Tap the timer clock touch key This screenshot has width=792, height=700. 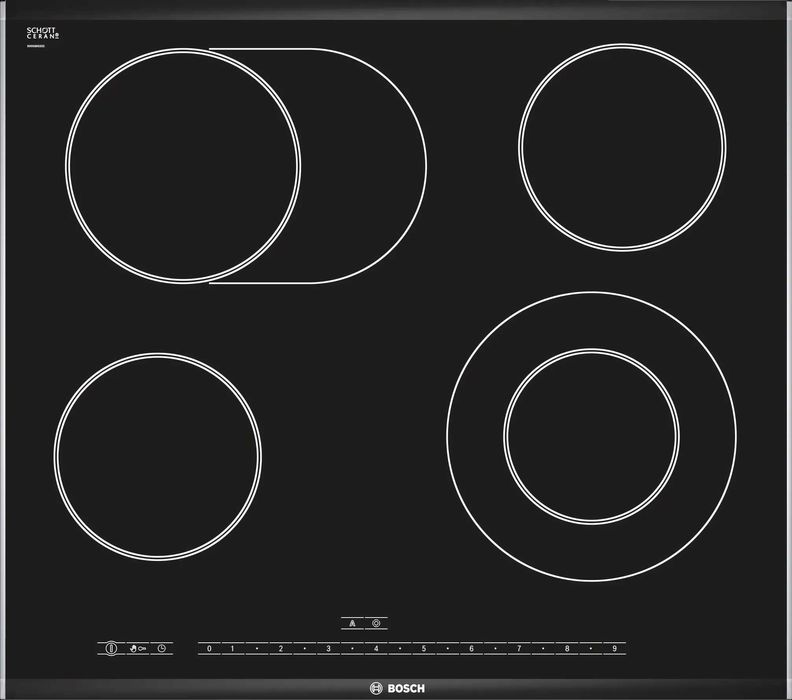(162, 648)
